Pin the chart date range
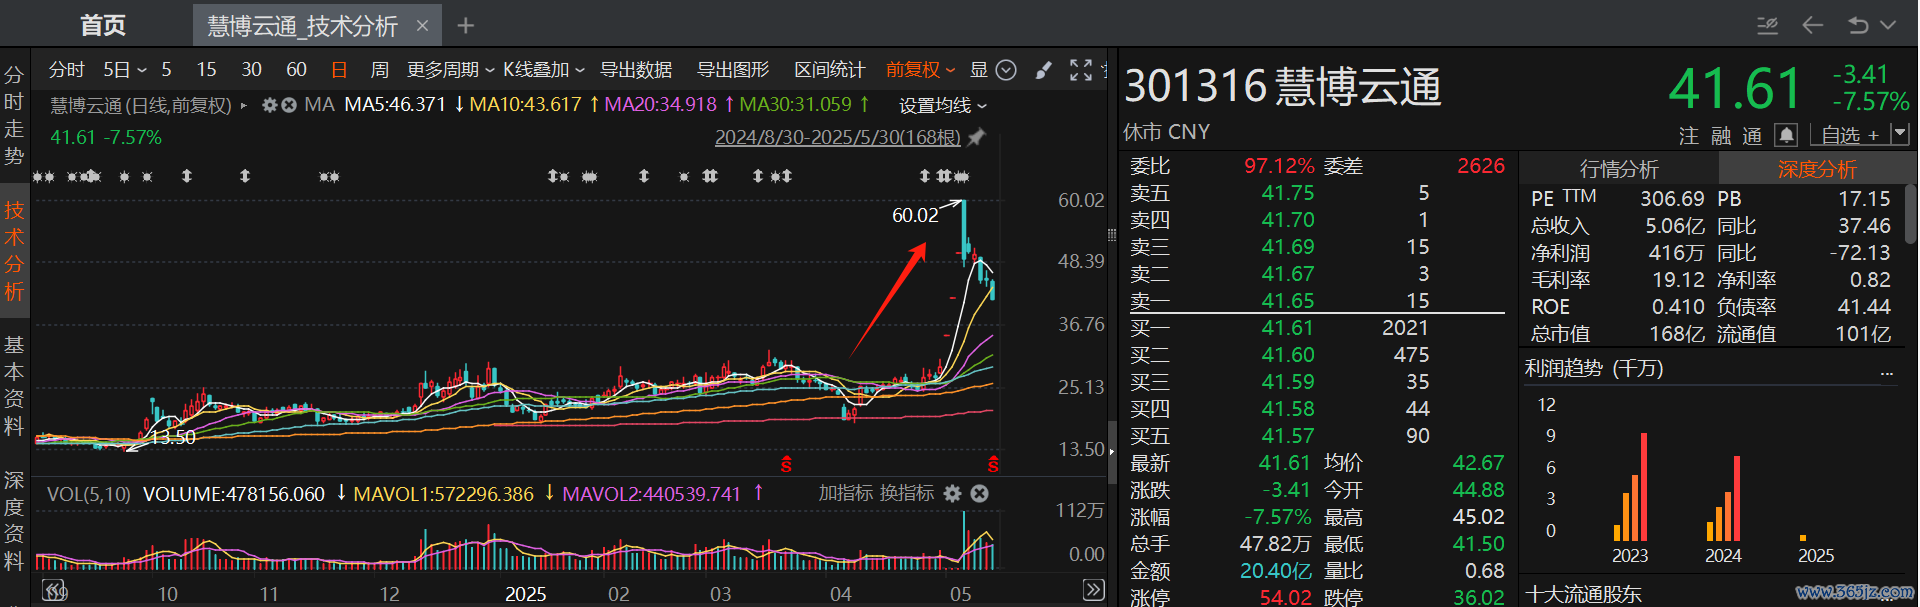Screen dimensions: 1920x607 pos(977,137)
